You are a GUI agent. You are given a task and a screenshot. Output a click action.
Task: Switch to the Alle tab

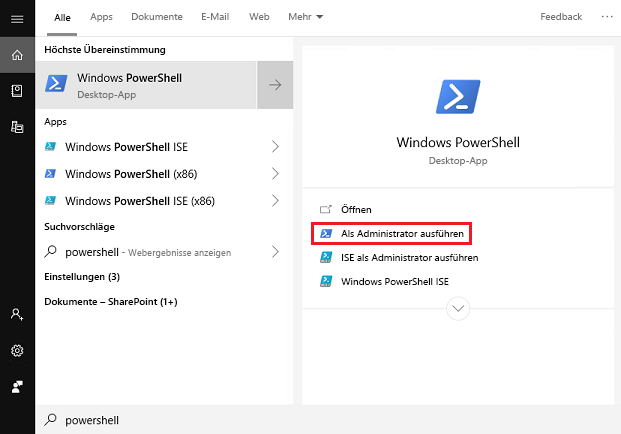pos(62,17)
